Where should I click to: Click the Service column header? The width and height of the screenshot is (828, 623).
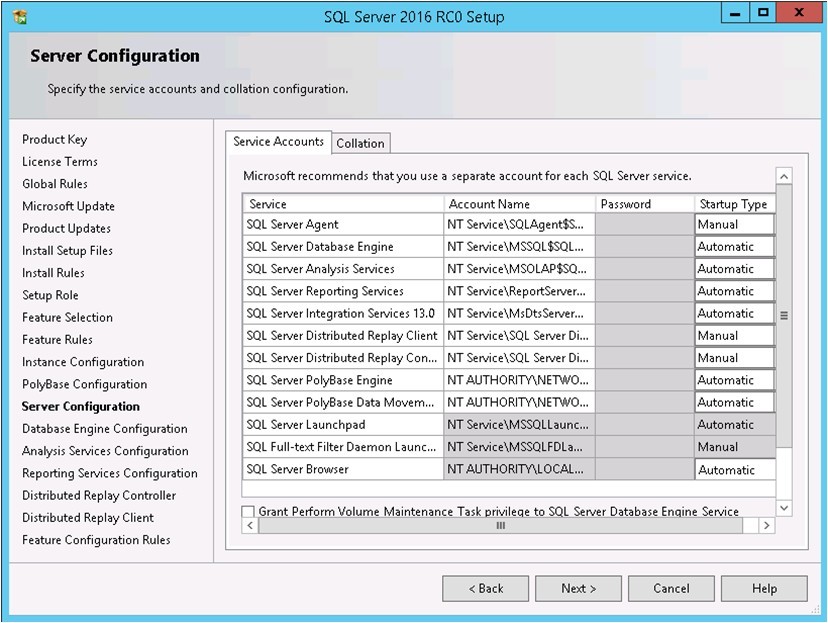(x=343, y=204)
